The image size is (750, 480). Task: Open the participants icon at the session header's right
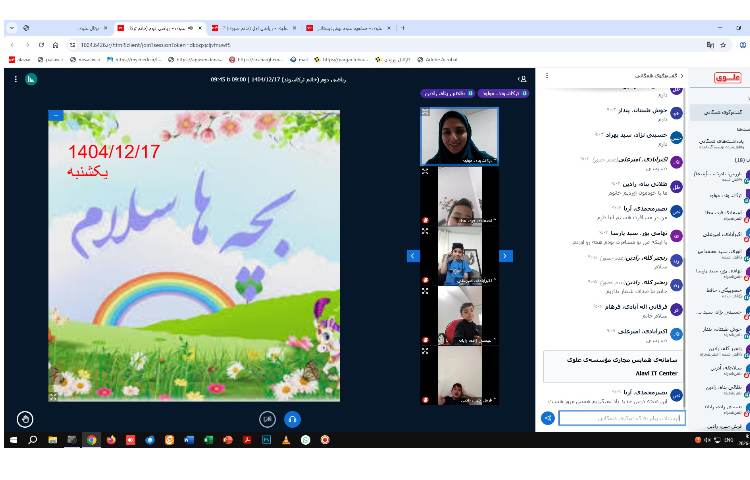point(522,79)
